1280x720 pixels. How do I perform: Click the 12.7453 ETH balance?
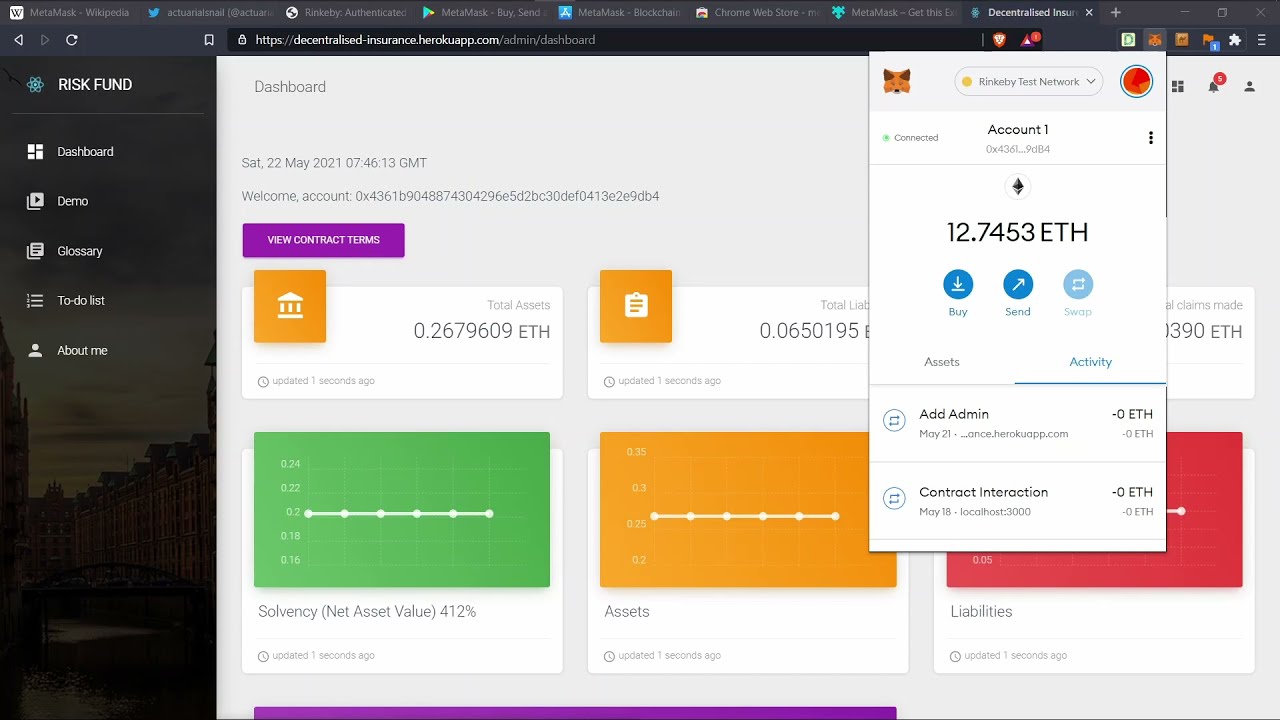[1017, 232]
